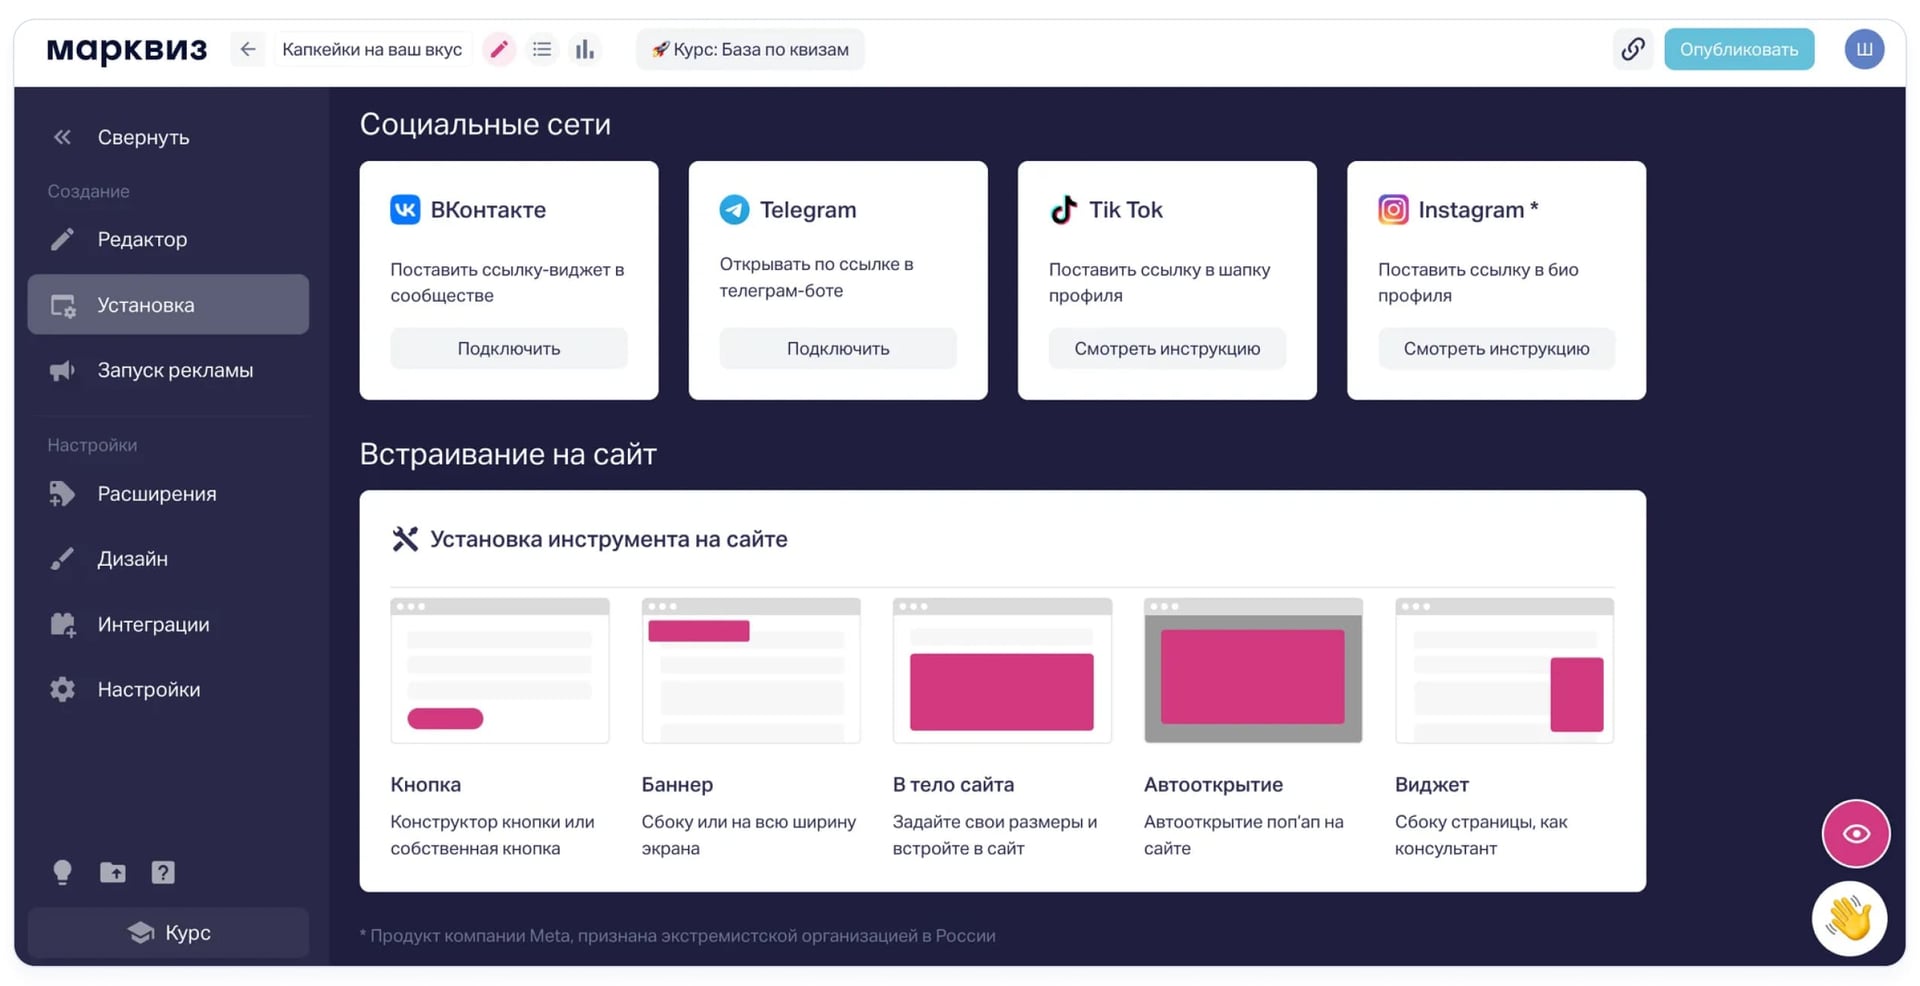Go back using the arrow button
Screen dimensions: 1920x986
(248, 49)
